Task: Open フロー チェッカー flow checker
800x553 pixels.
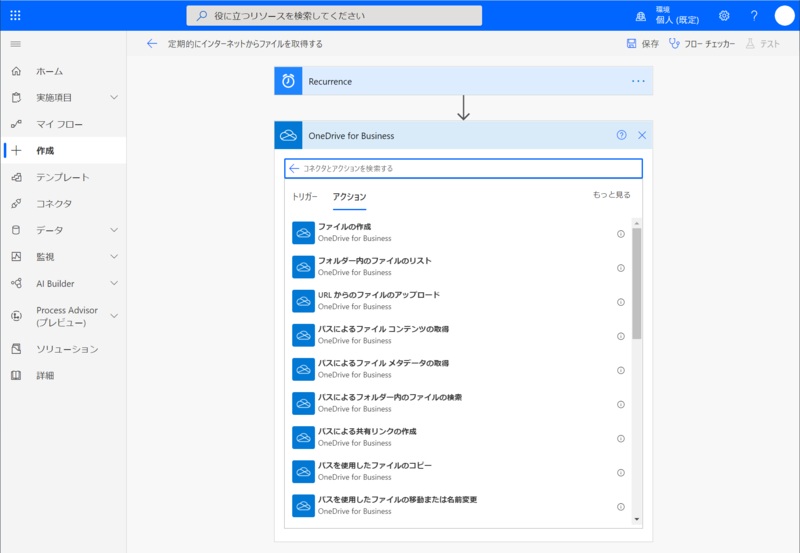Action: tap(702, 44)
